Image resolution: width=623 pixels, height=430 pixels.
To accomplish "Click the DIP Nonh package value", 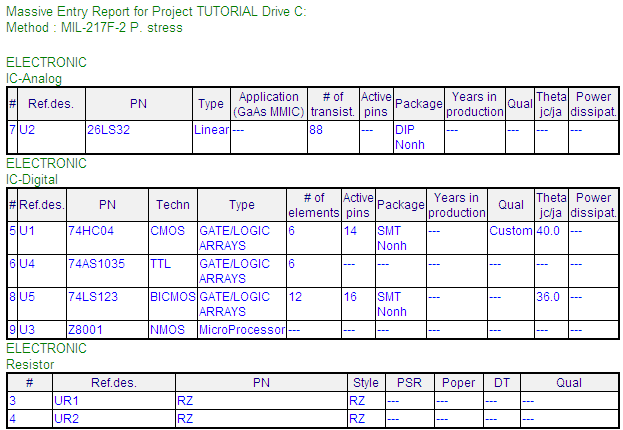I will pos(410,137).
